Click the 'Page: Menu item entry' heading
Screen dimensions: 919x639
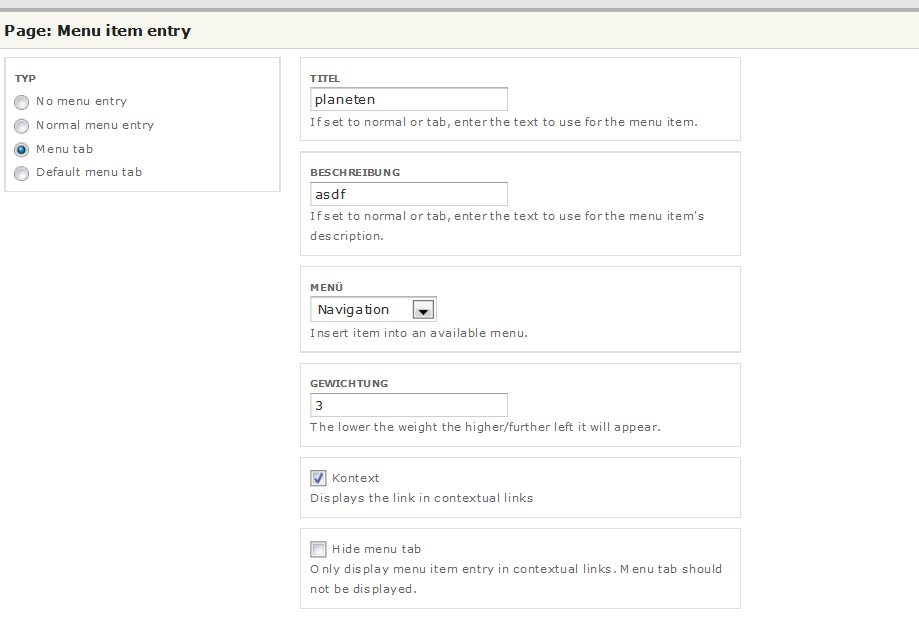click(98, 31)
